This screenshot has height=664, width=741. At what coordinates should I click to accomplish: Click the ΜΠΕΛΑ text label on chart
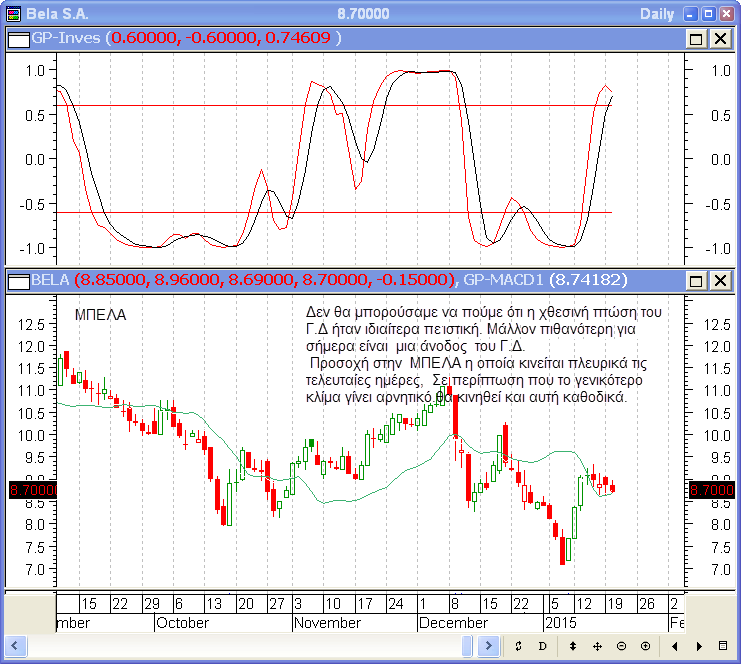(x=100, y=315)
